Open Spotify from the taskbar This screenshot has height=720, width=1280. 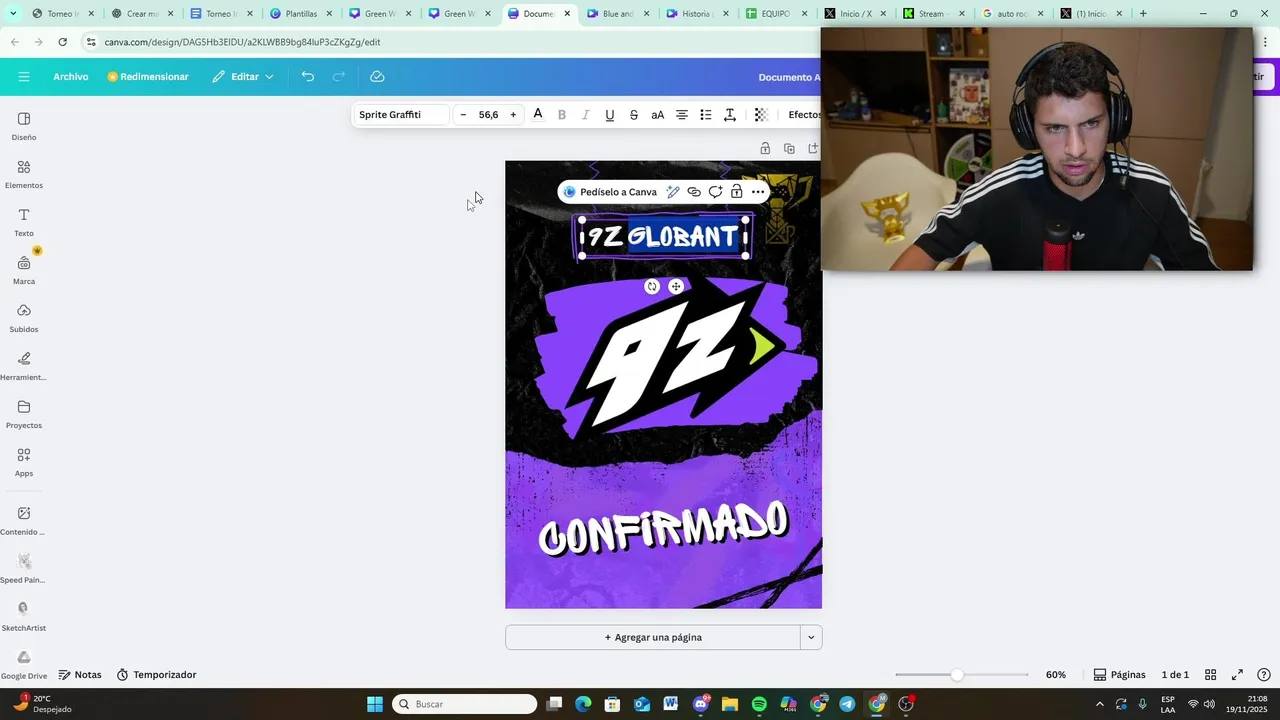click(759, 704)
